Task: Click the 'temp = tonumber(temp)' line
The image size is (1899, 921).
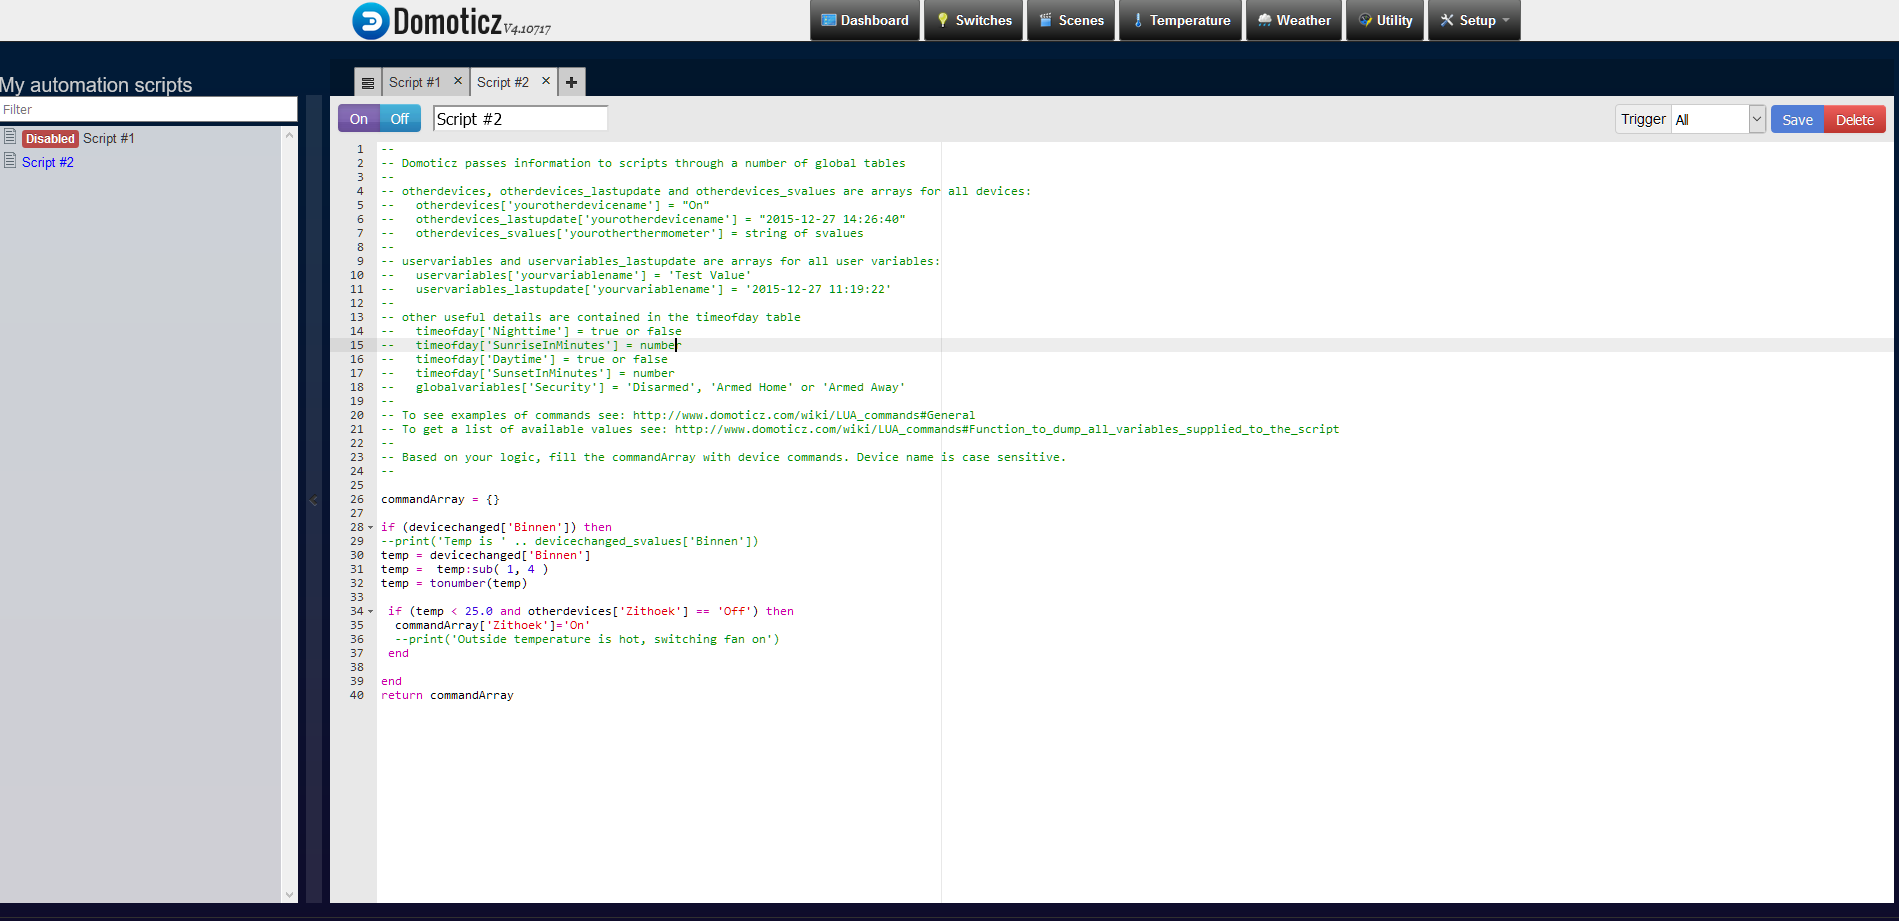Action: (x=454, y=583)
